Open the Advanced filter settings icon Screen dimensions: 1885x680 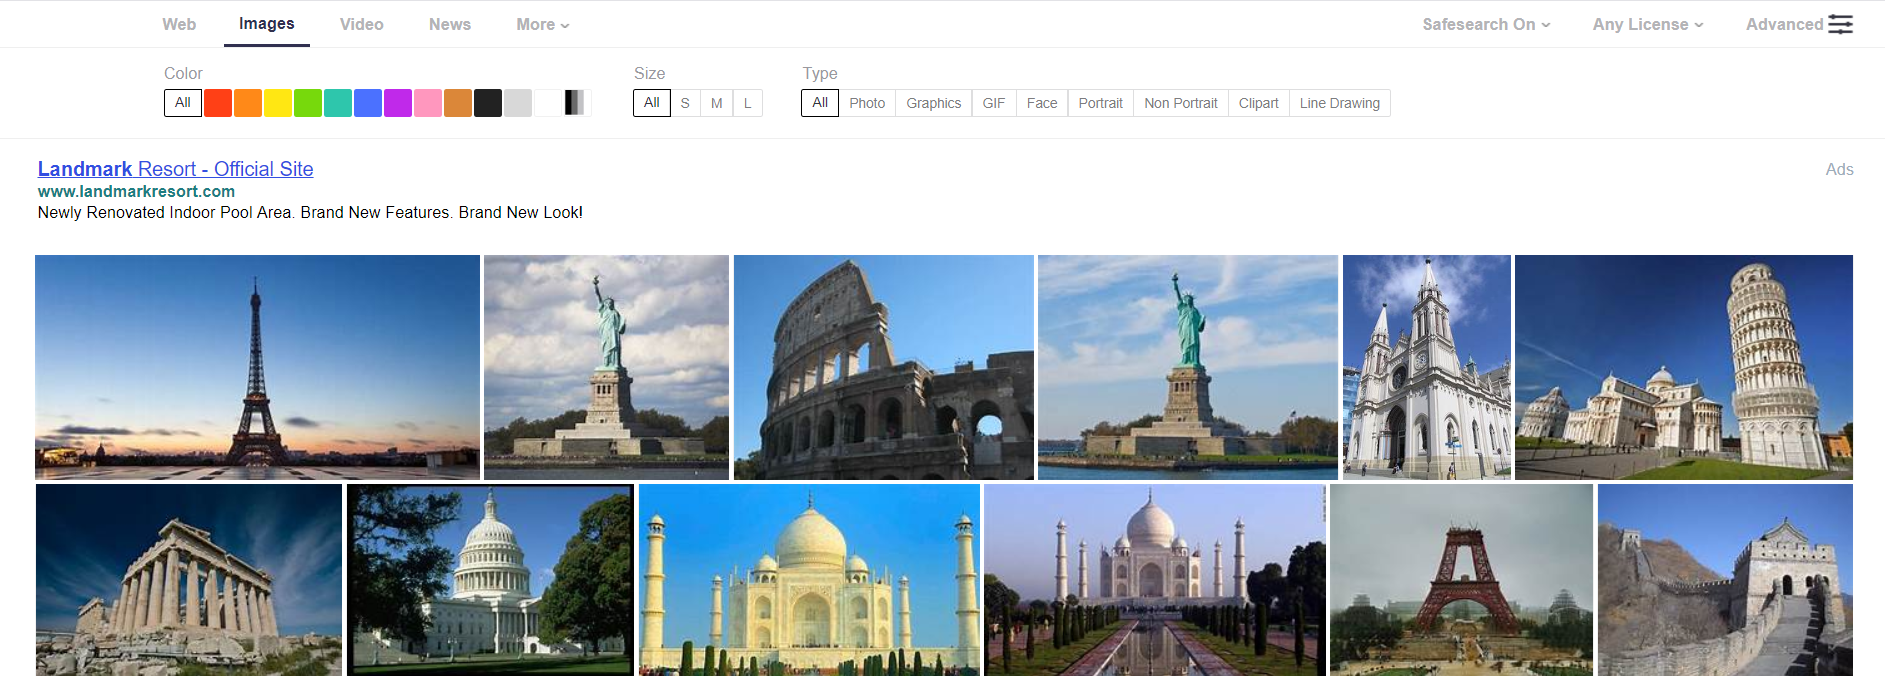(1839, 24)
